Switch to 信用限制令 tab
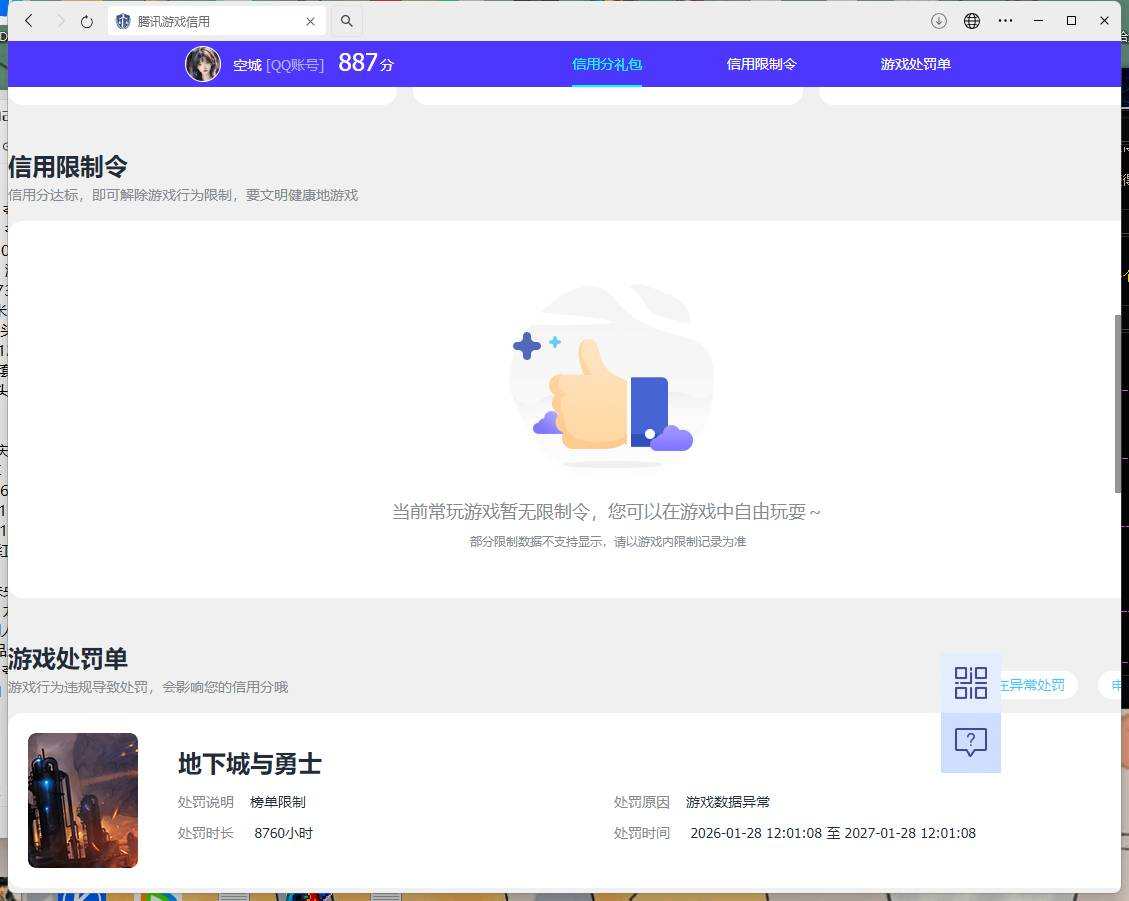 (x=761, y=64)
